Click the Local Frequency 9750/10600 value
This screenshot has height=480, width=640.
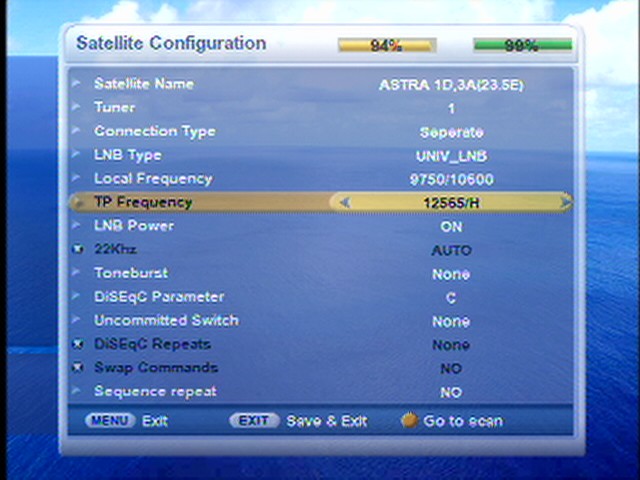click(x=451, y=180)
